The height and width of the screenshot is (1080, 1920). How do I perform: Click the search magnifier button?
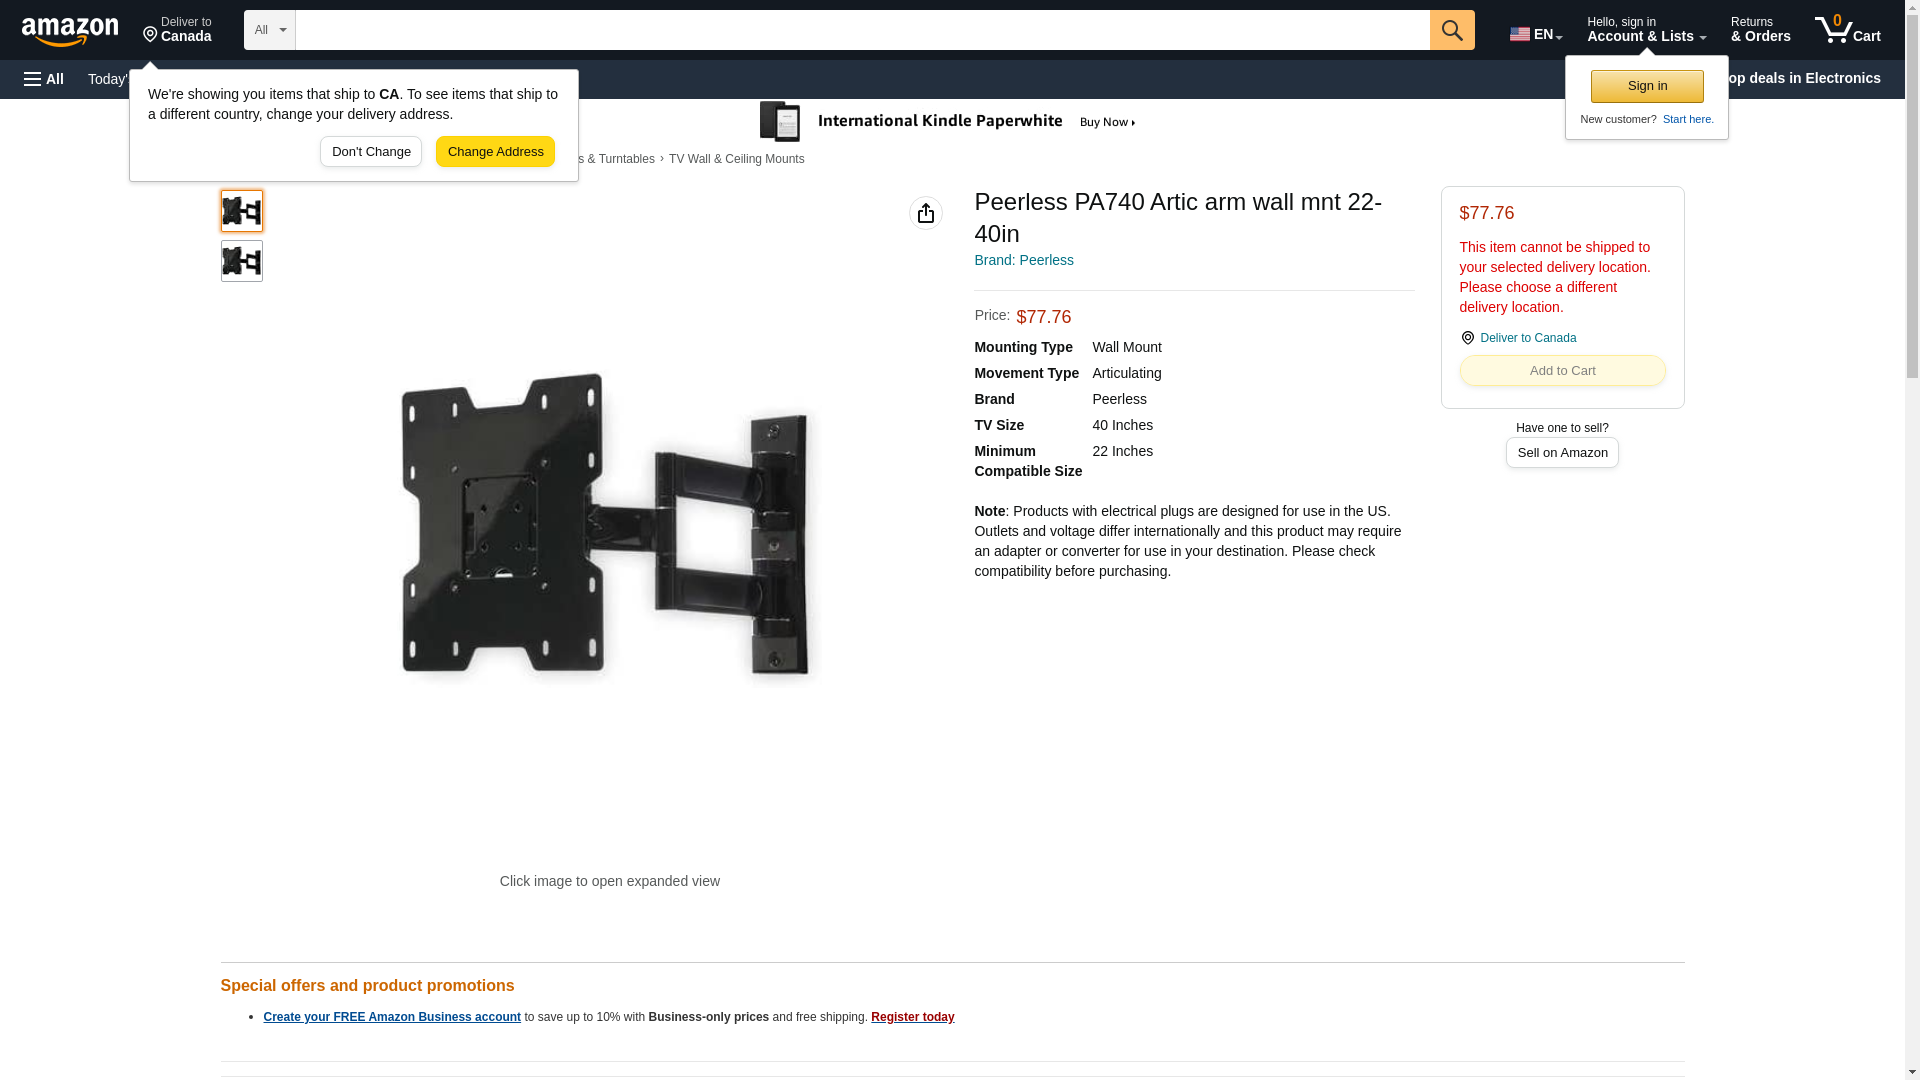(x=1452, y=30)
